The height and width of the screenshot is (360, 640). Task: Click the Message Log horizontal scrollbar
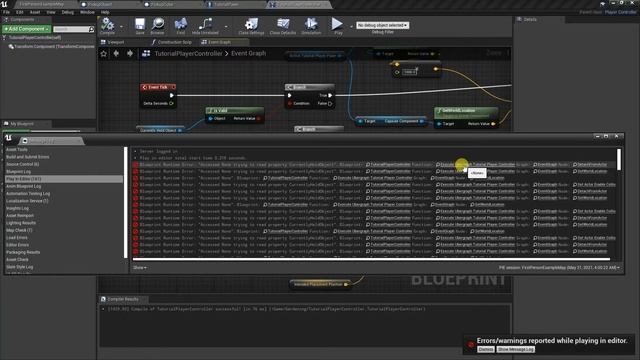pos(371,259)
